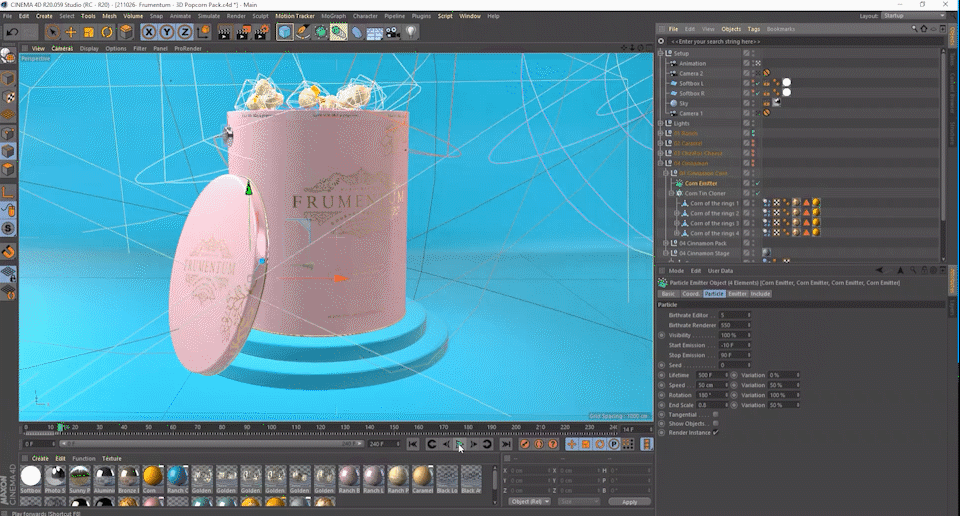Expand Corn of the rings 4
960x516 pixels.
677,233
